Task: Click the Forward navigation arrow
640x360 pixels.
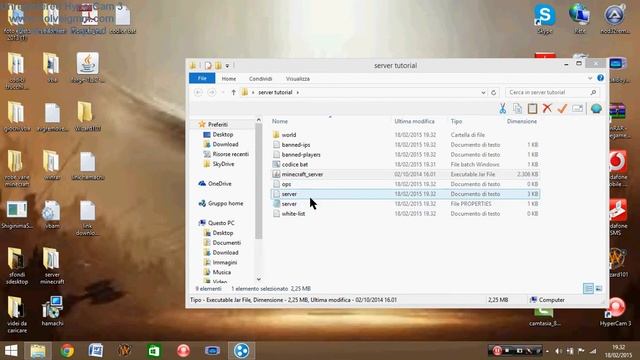Action: [211, 93]
